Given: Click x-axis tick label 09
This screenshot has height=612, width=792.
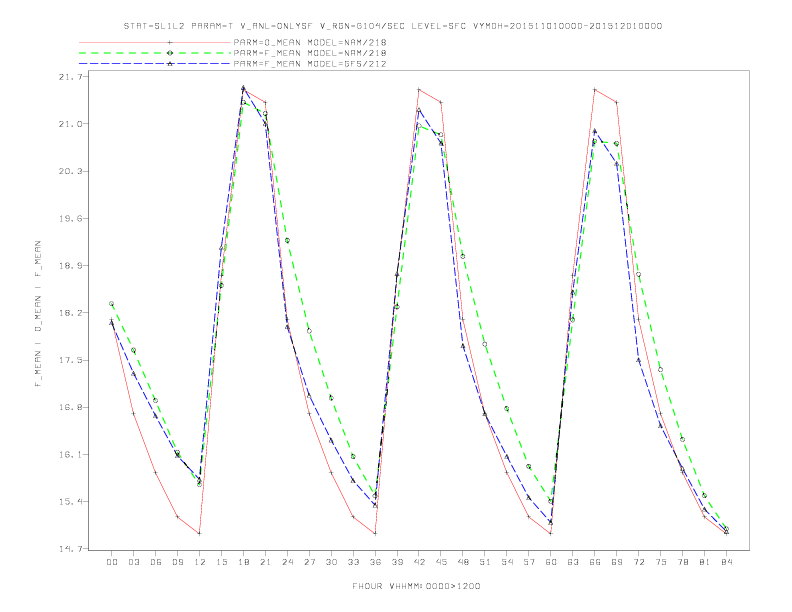Looking at the screenshot, I should (x=177, y=562).
